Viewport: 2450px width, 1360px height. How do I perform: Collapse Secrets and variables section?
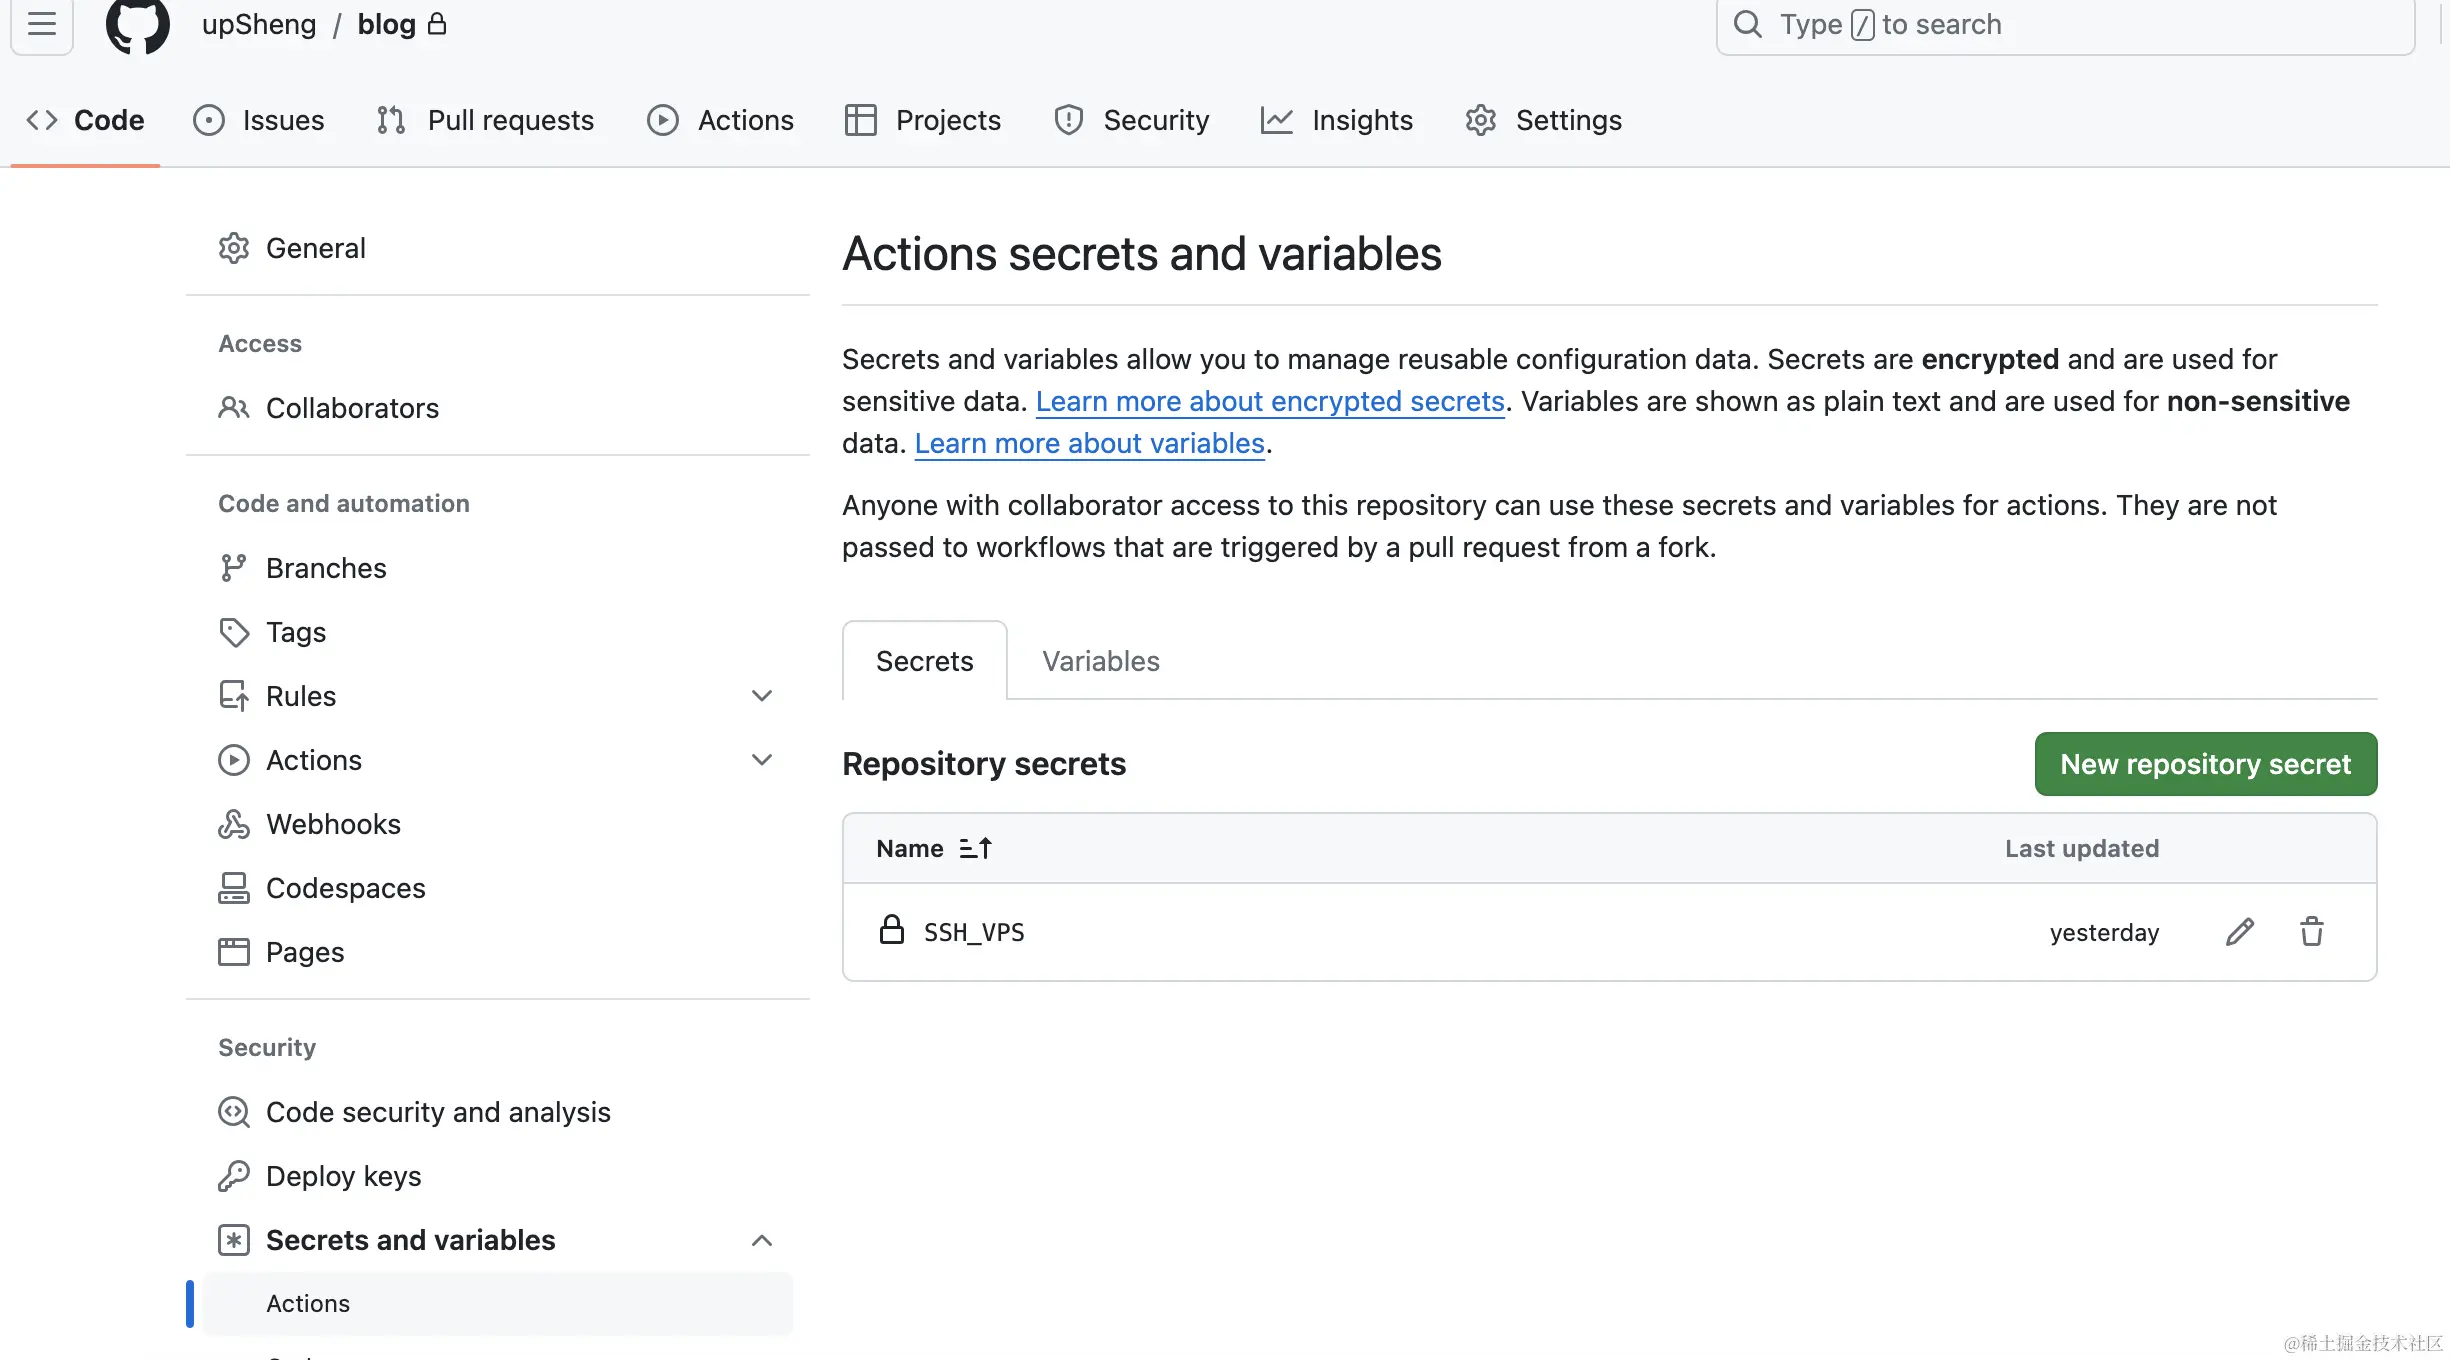point(761,1240)
